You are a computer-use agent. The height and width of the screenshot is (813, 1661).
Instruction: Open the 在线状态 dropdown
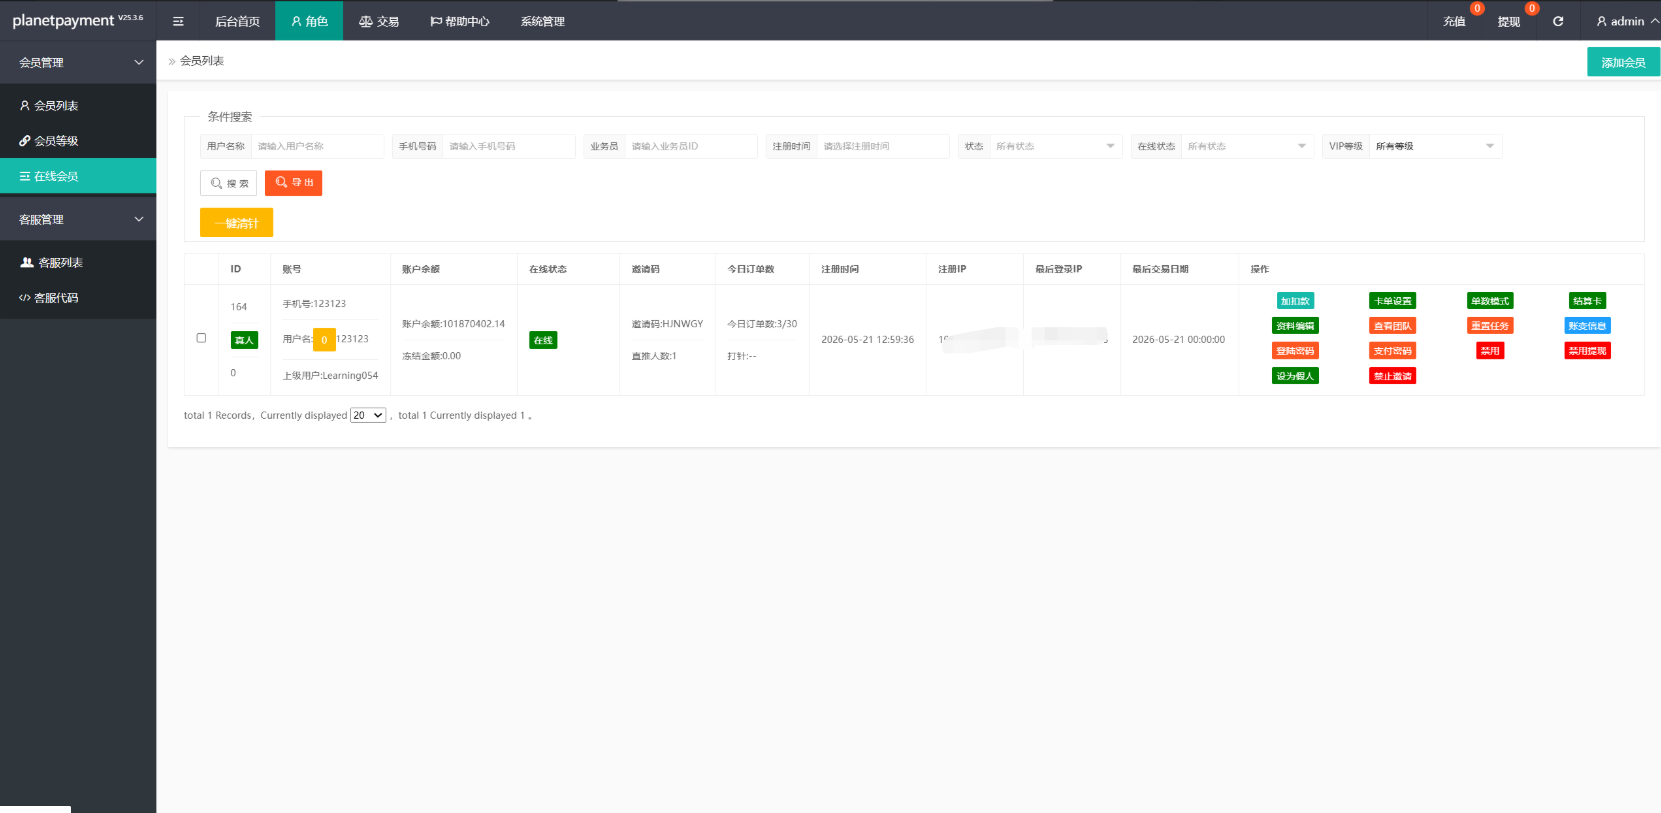1247,146
